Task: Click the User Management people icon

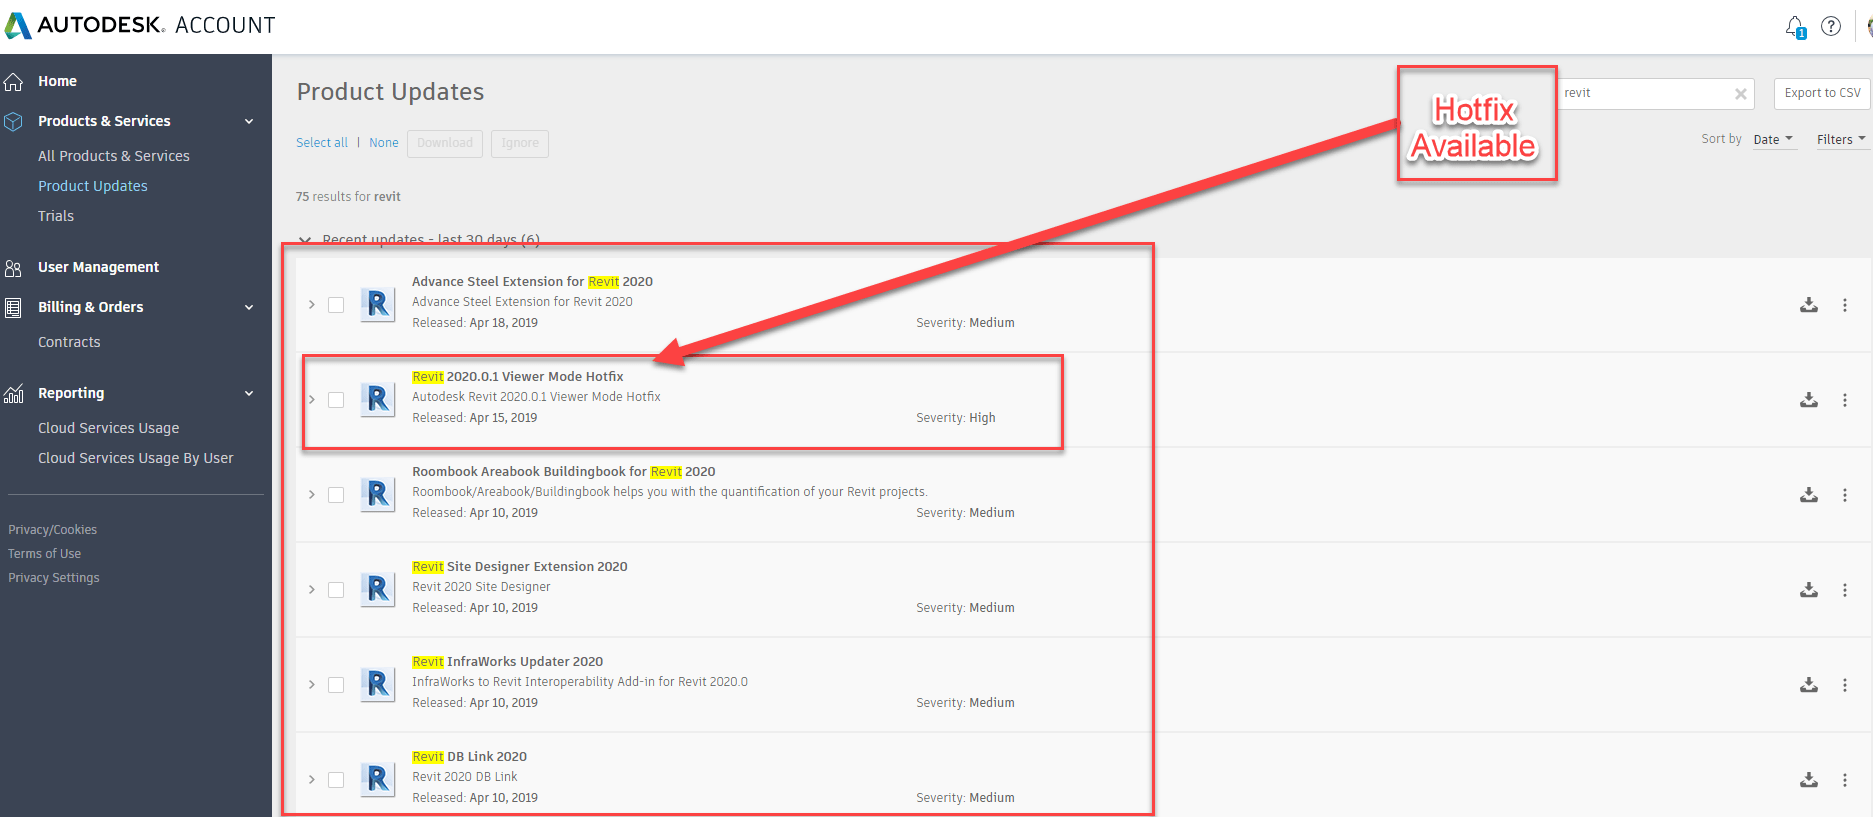Action: [x=13, y=268]
